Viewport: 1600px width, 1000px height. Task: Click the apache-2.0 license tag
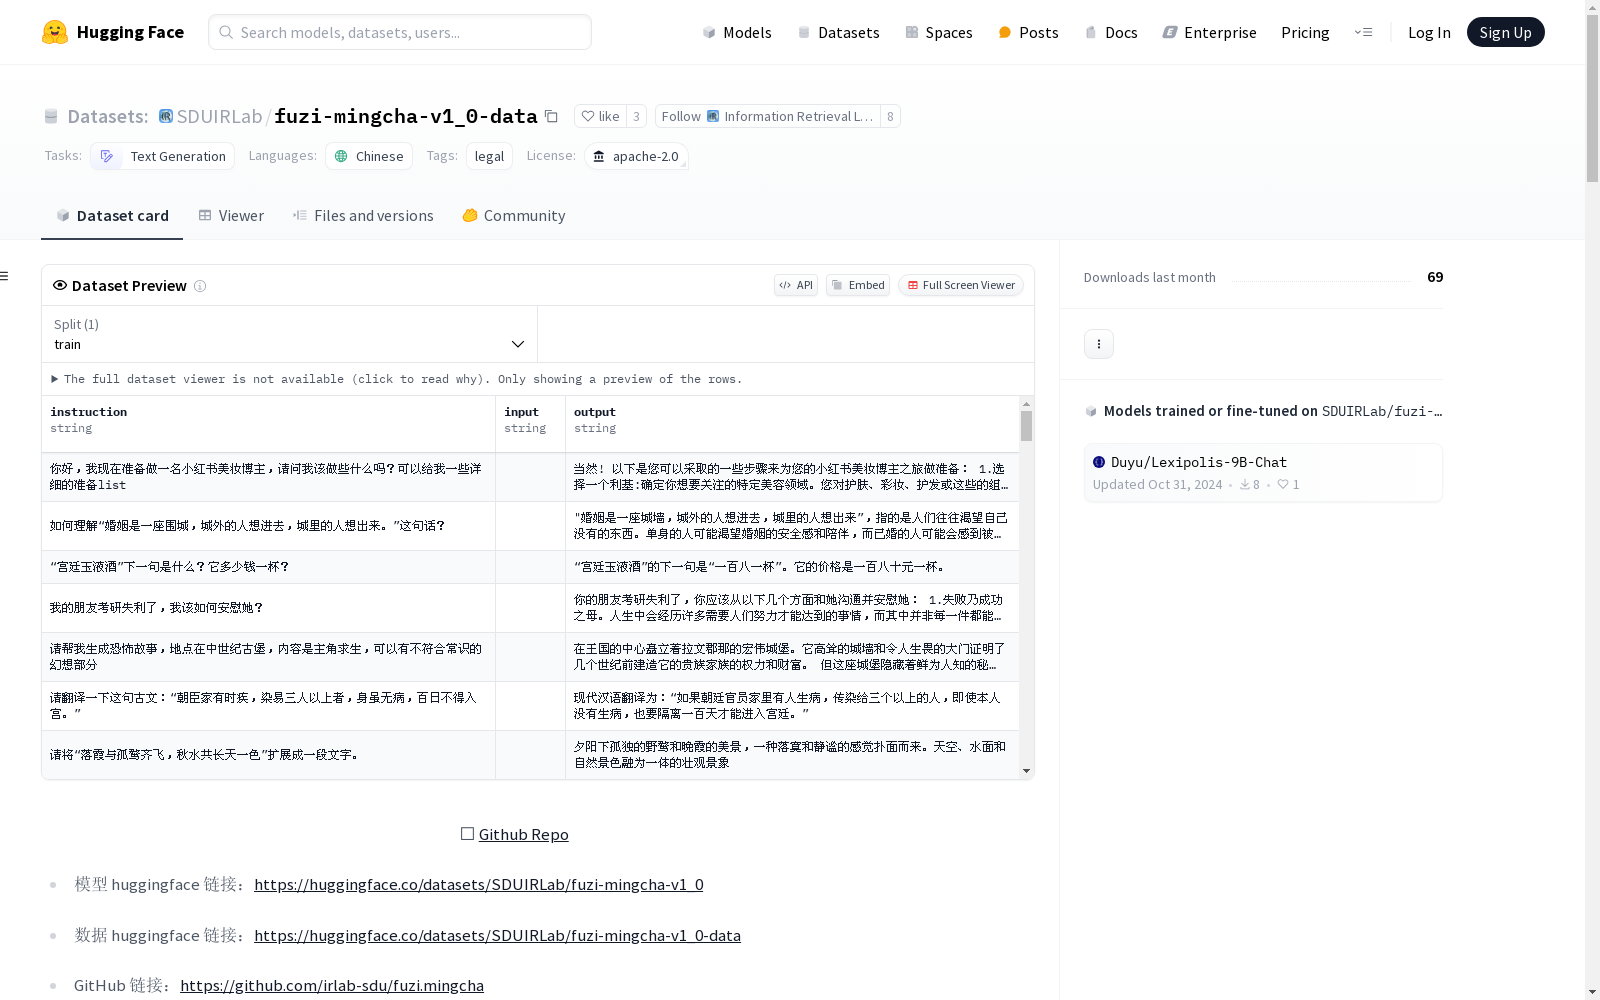636,156
